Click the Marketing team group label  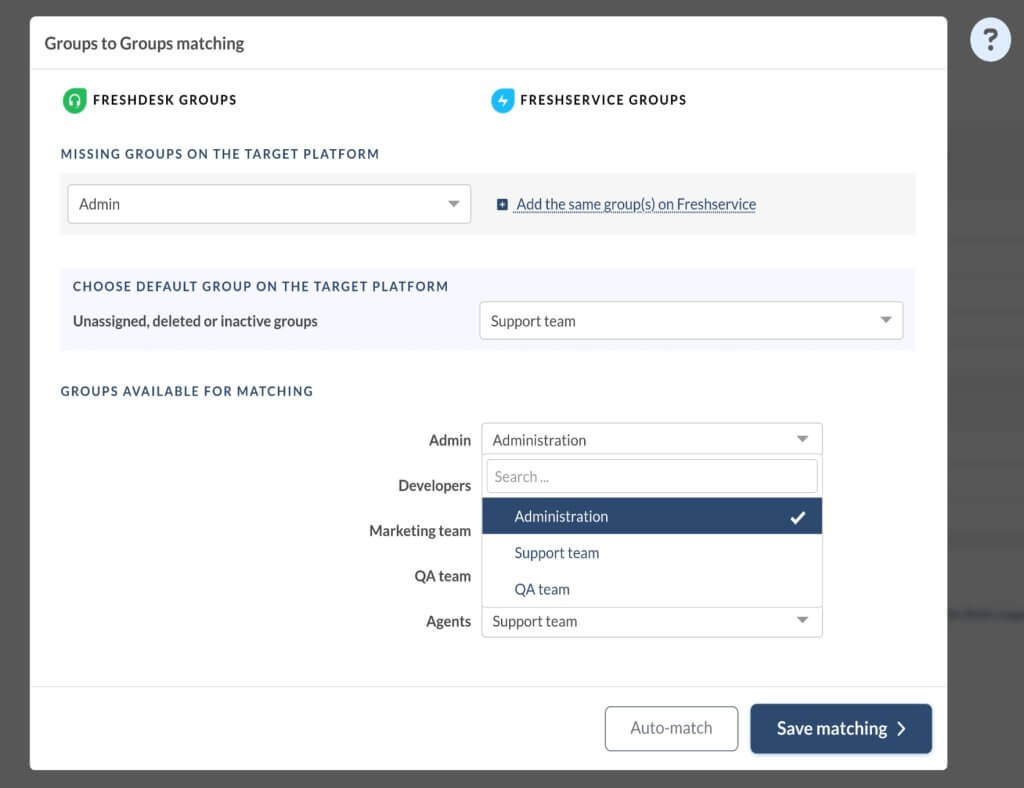tap(420, 531)
